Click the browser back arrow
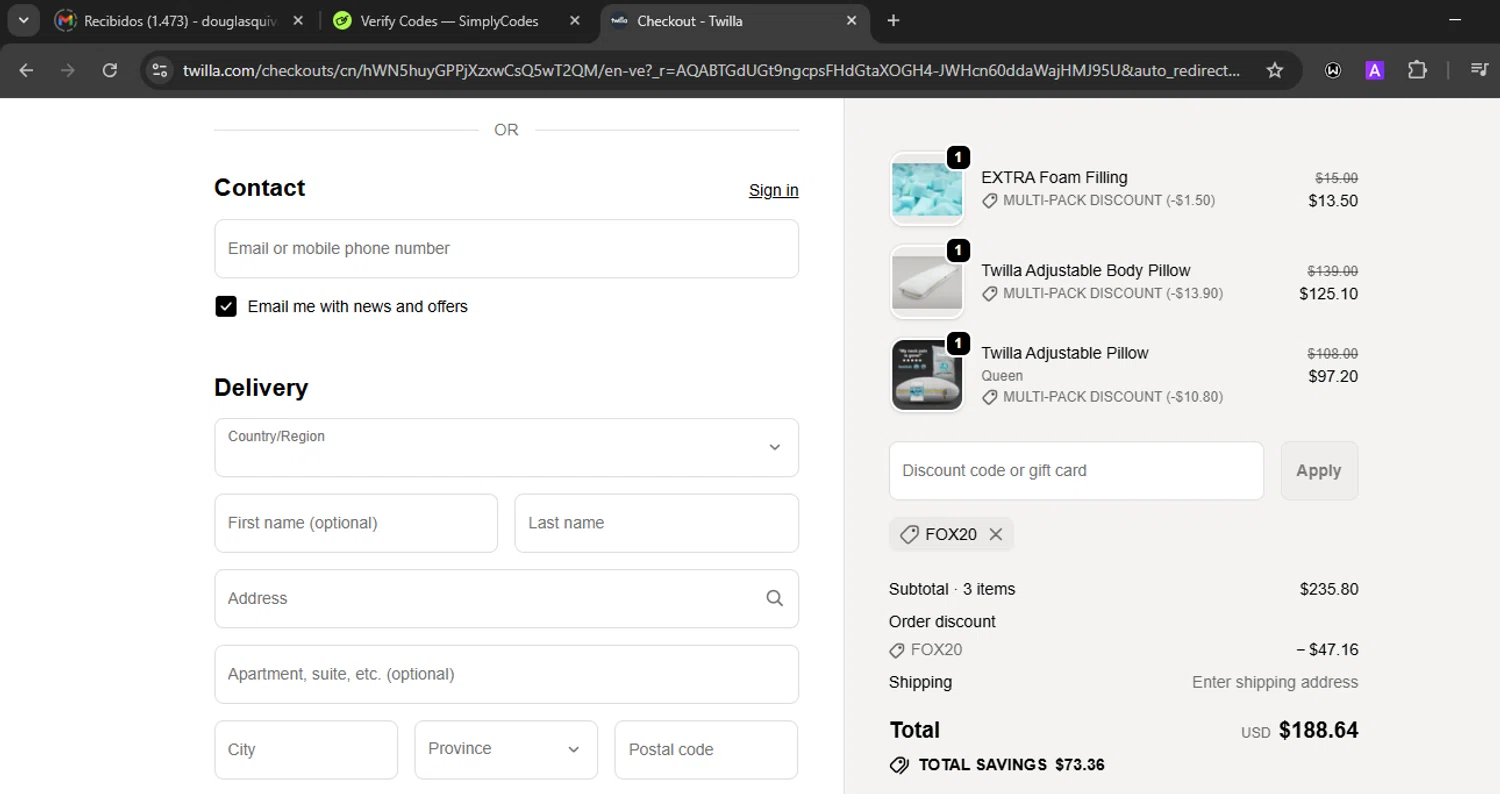The image size is (1500, 794). [26, 70]
